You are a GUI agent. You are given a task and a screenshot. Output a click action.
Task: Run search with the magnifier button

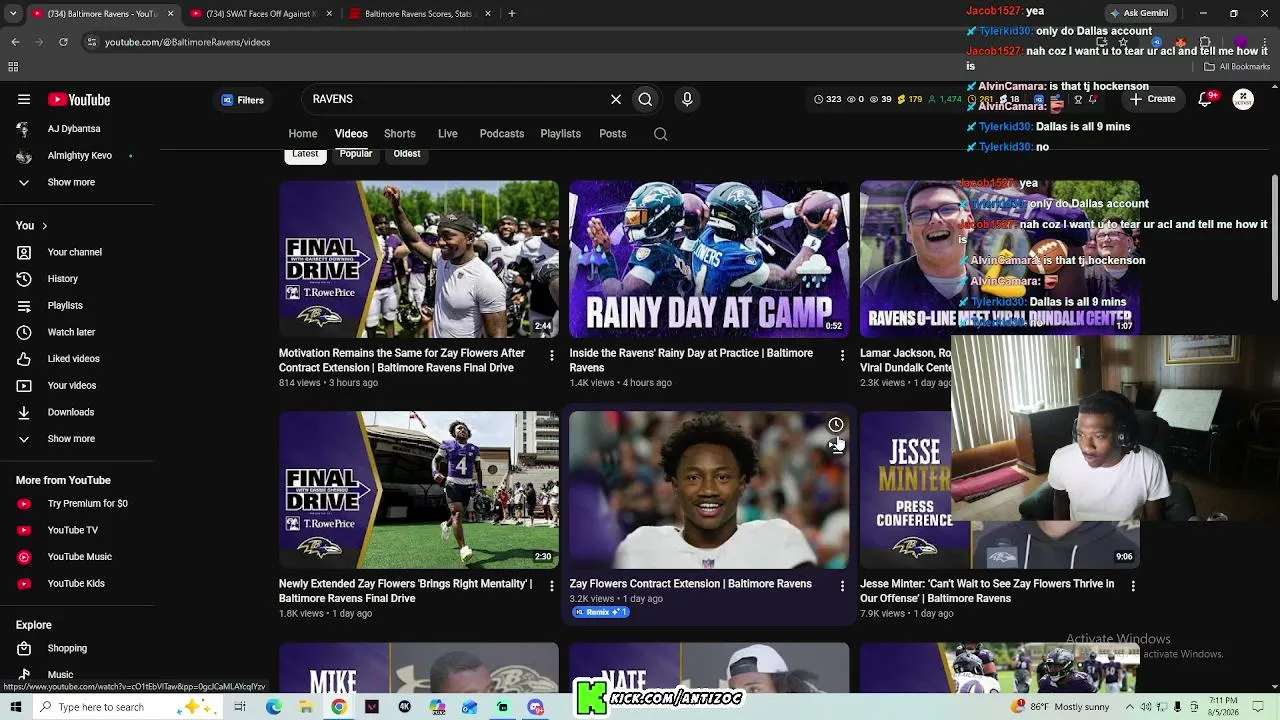point(645,99)
